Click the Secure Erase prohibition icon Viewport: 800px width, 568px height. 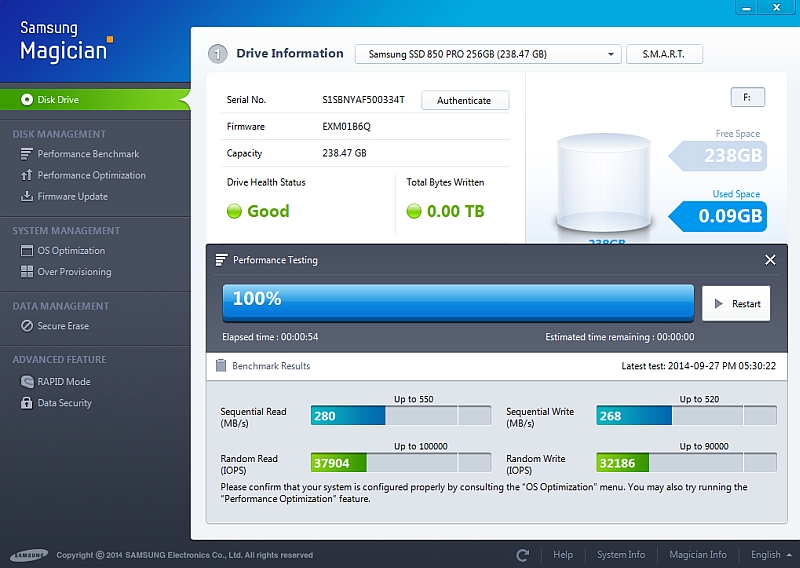pyautogui.click(x=27, y=326)
